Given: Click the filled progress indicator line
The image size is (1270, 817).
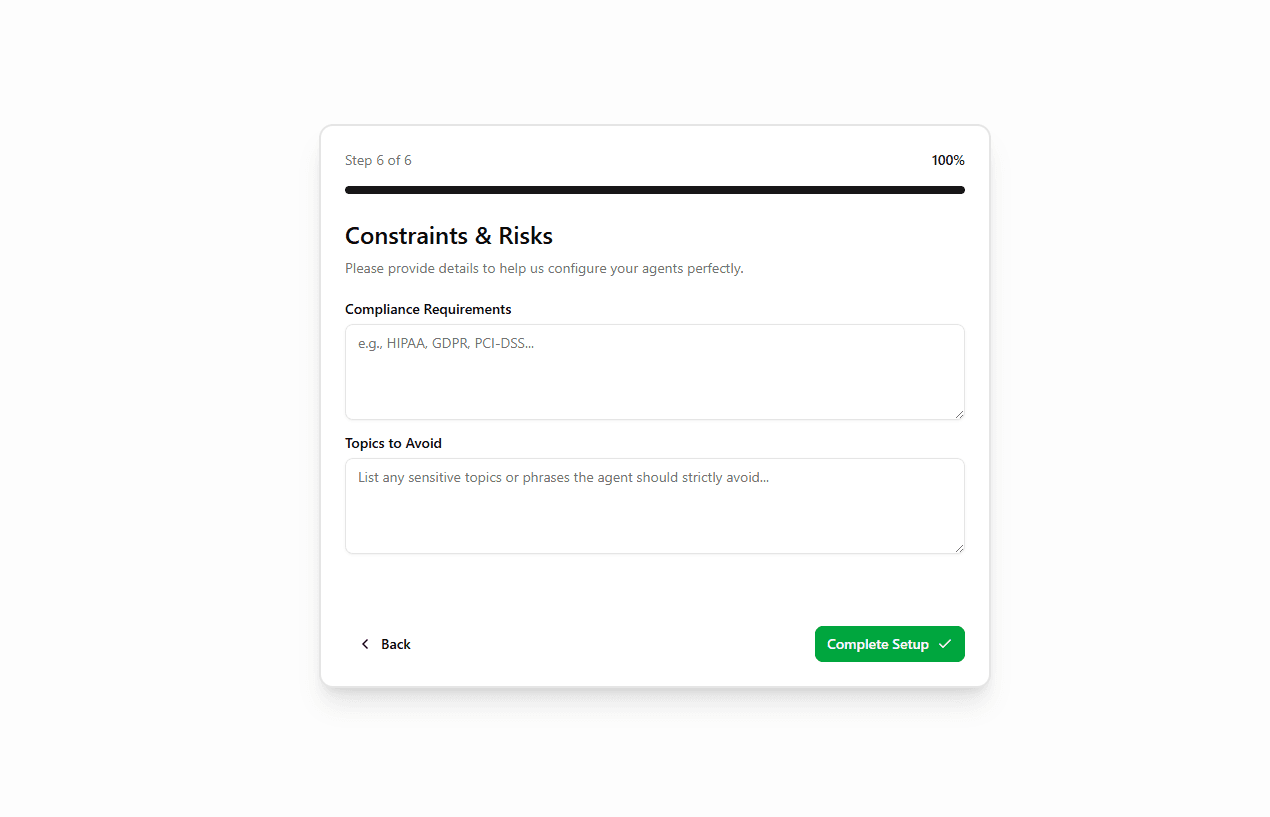Looking at the screenshot, I should pos(654,189).
